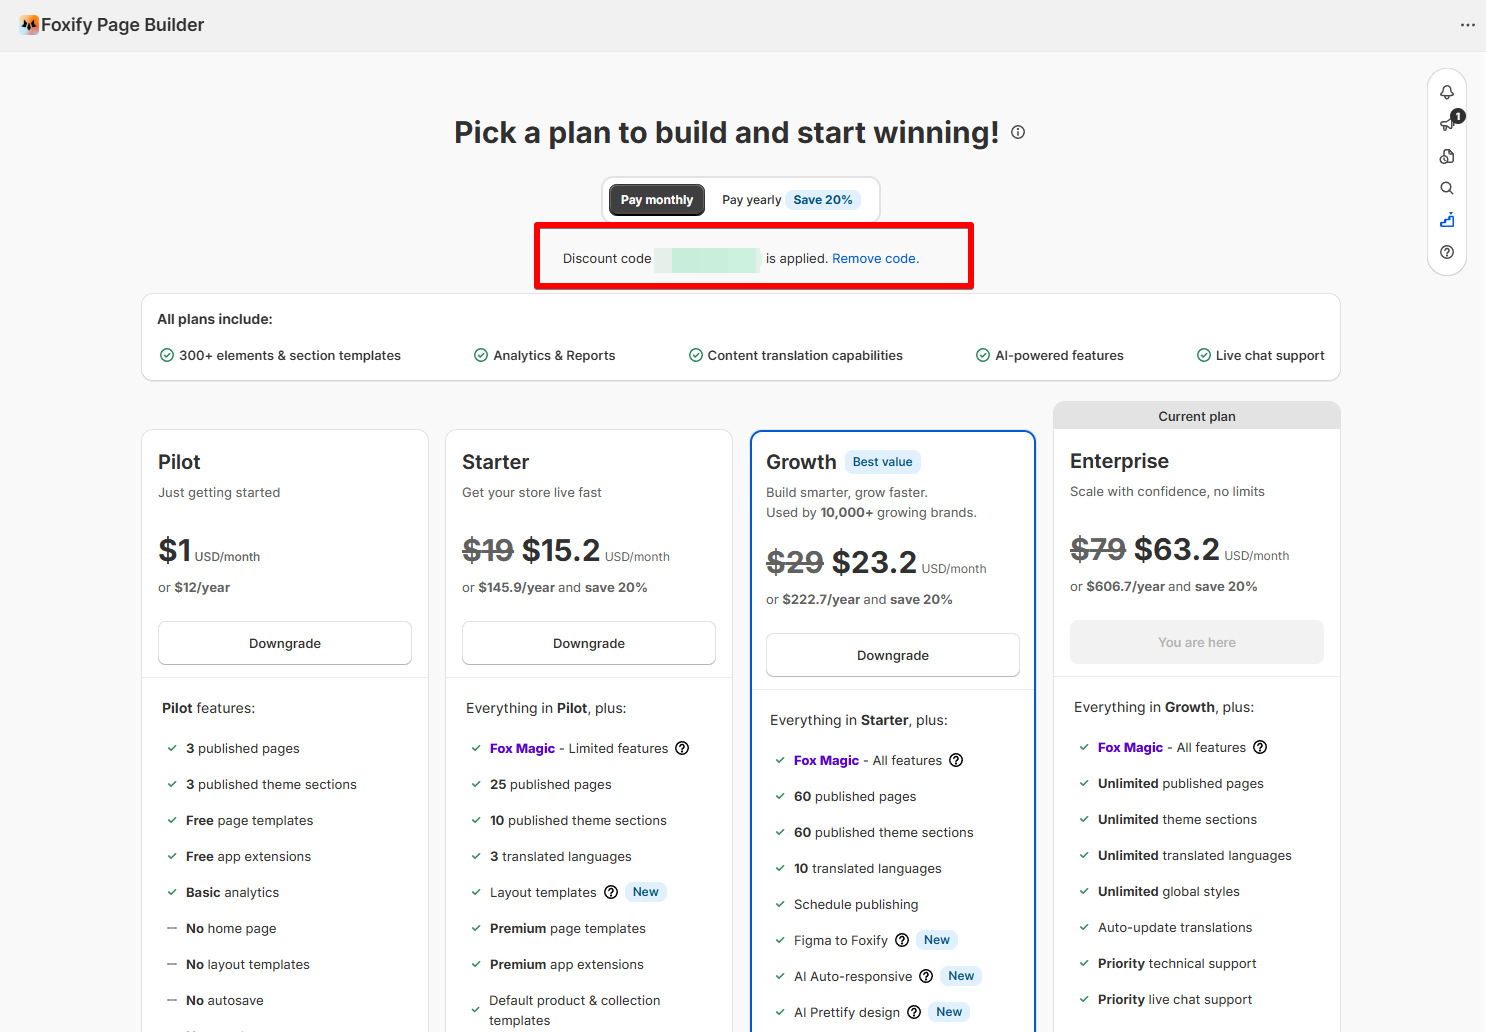
Task: Open announcements megaphone with badge 1
Action: (1448, 123)
